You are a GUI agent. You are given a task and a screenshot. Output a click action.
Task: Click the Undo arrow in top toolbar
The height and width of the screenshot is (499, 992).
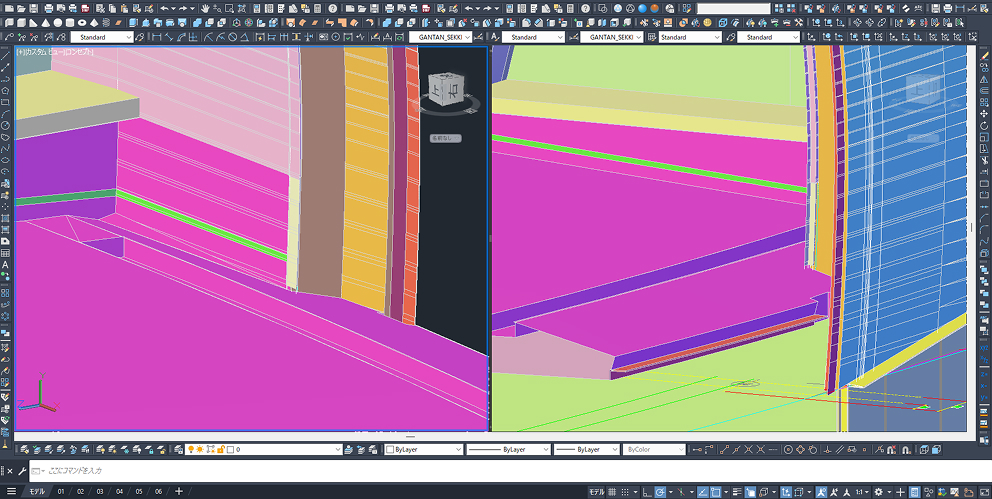point(164,8)
